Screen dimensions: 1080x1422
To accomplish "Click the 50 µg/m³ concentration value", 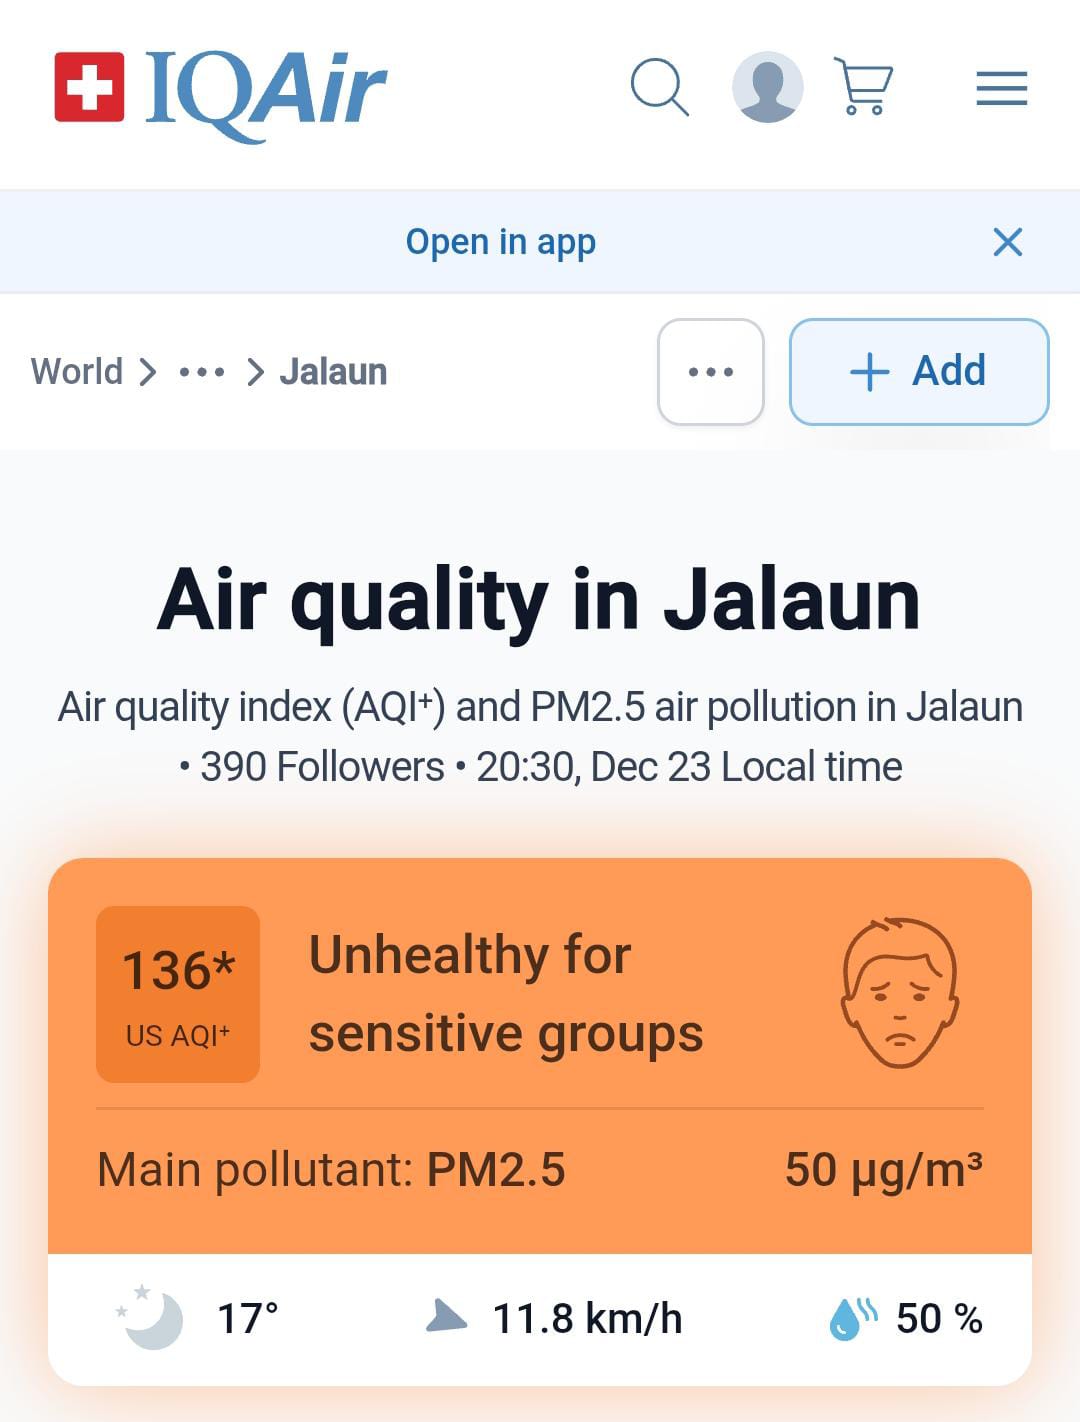I will coord(883,1170).
